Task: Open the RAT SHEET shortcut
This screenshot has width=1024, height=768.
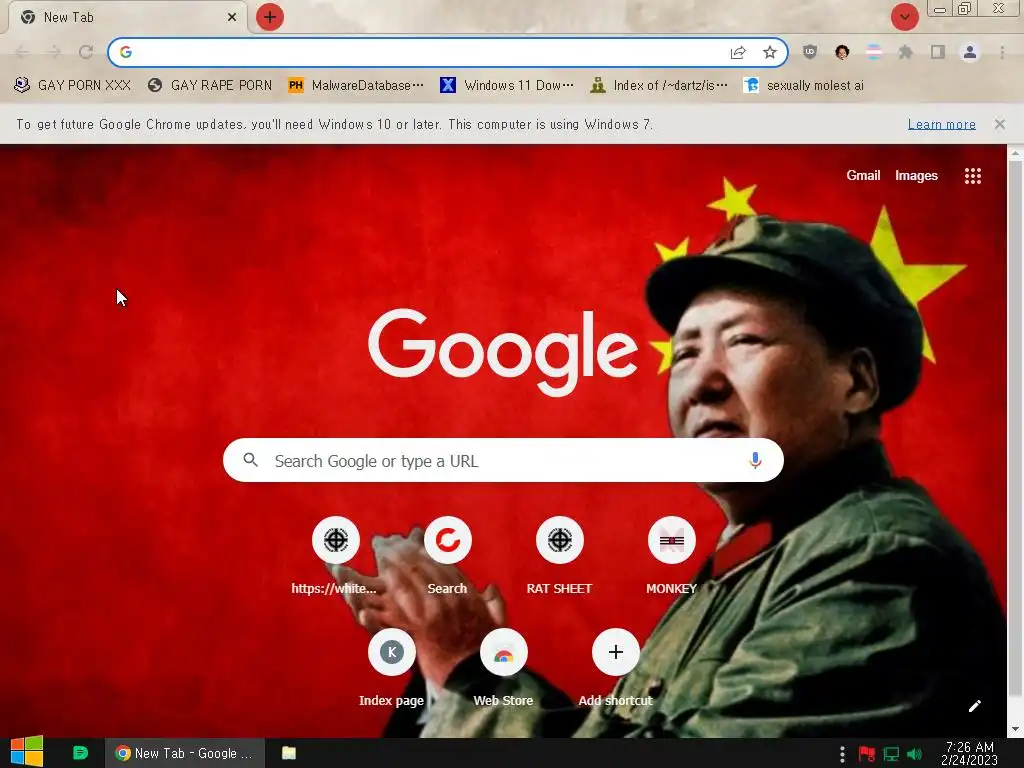Action: click(560, 555)
